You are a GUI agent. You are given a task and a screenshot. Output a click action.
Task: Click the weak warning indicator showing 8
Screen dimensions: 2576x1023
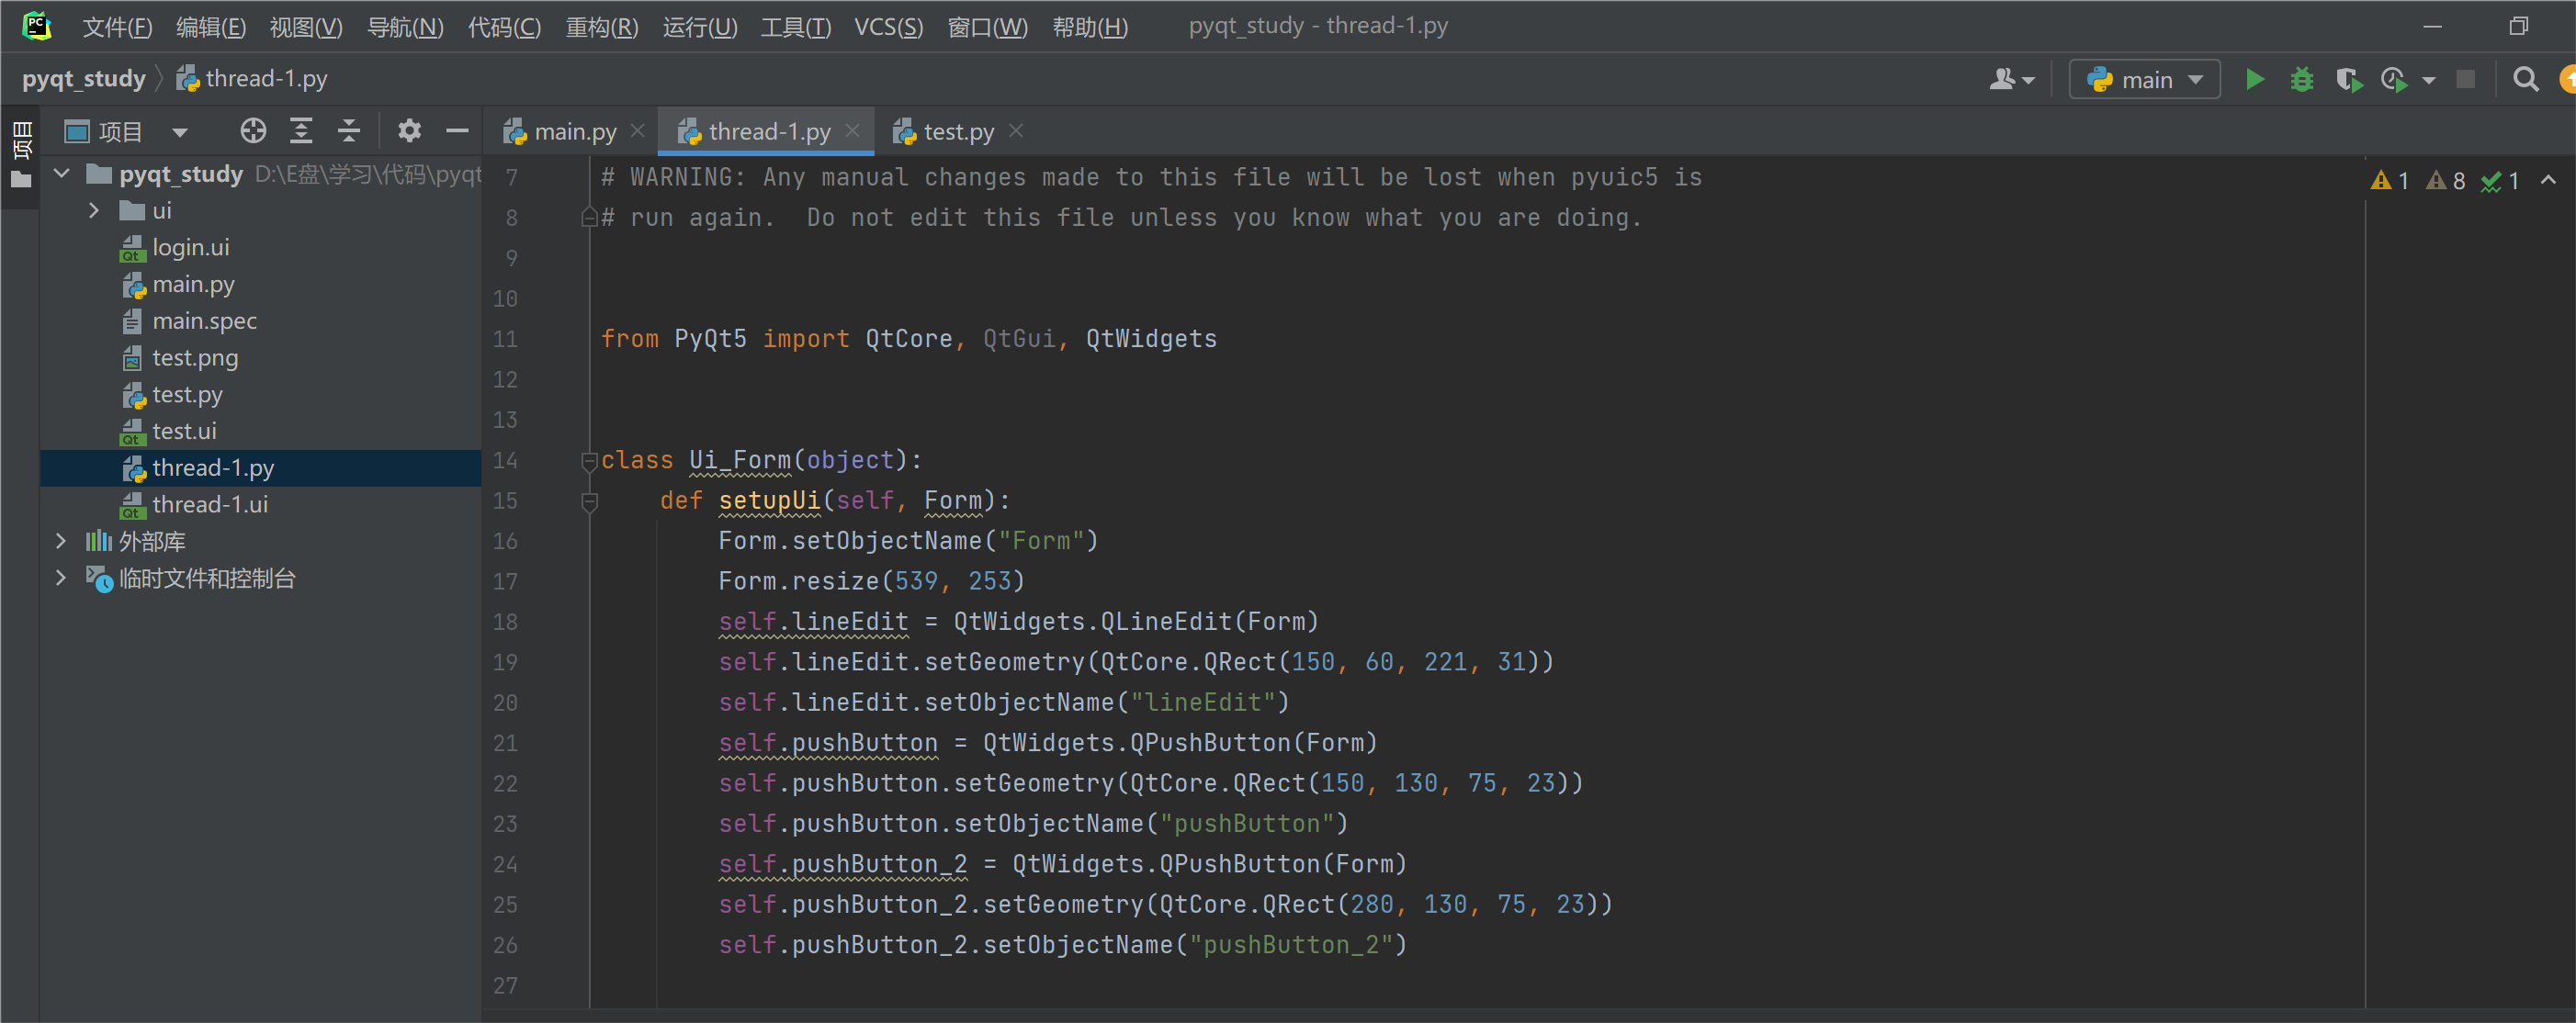(x=2445, y=181)
